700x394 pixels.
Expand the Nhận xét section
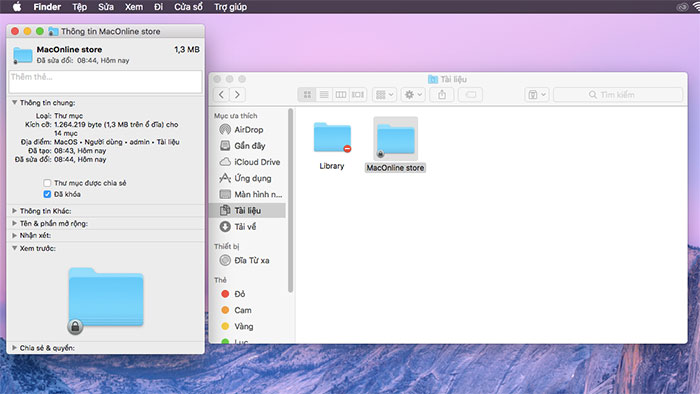pos(14,235)
